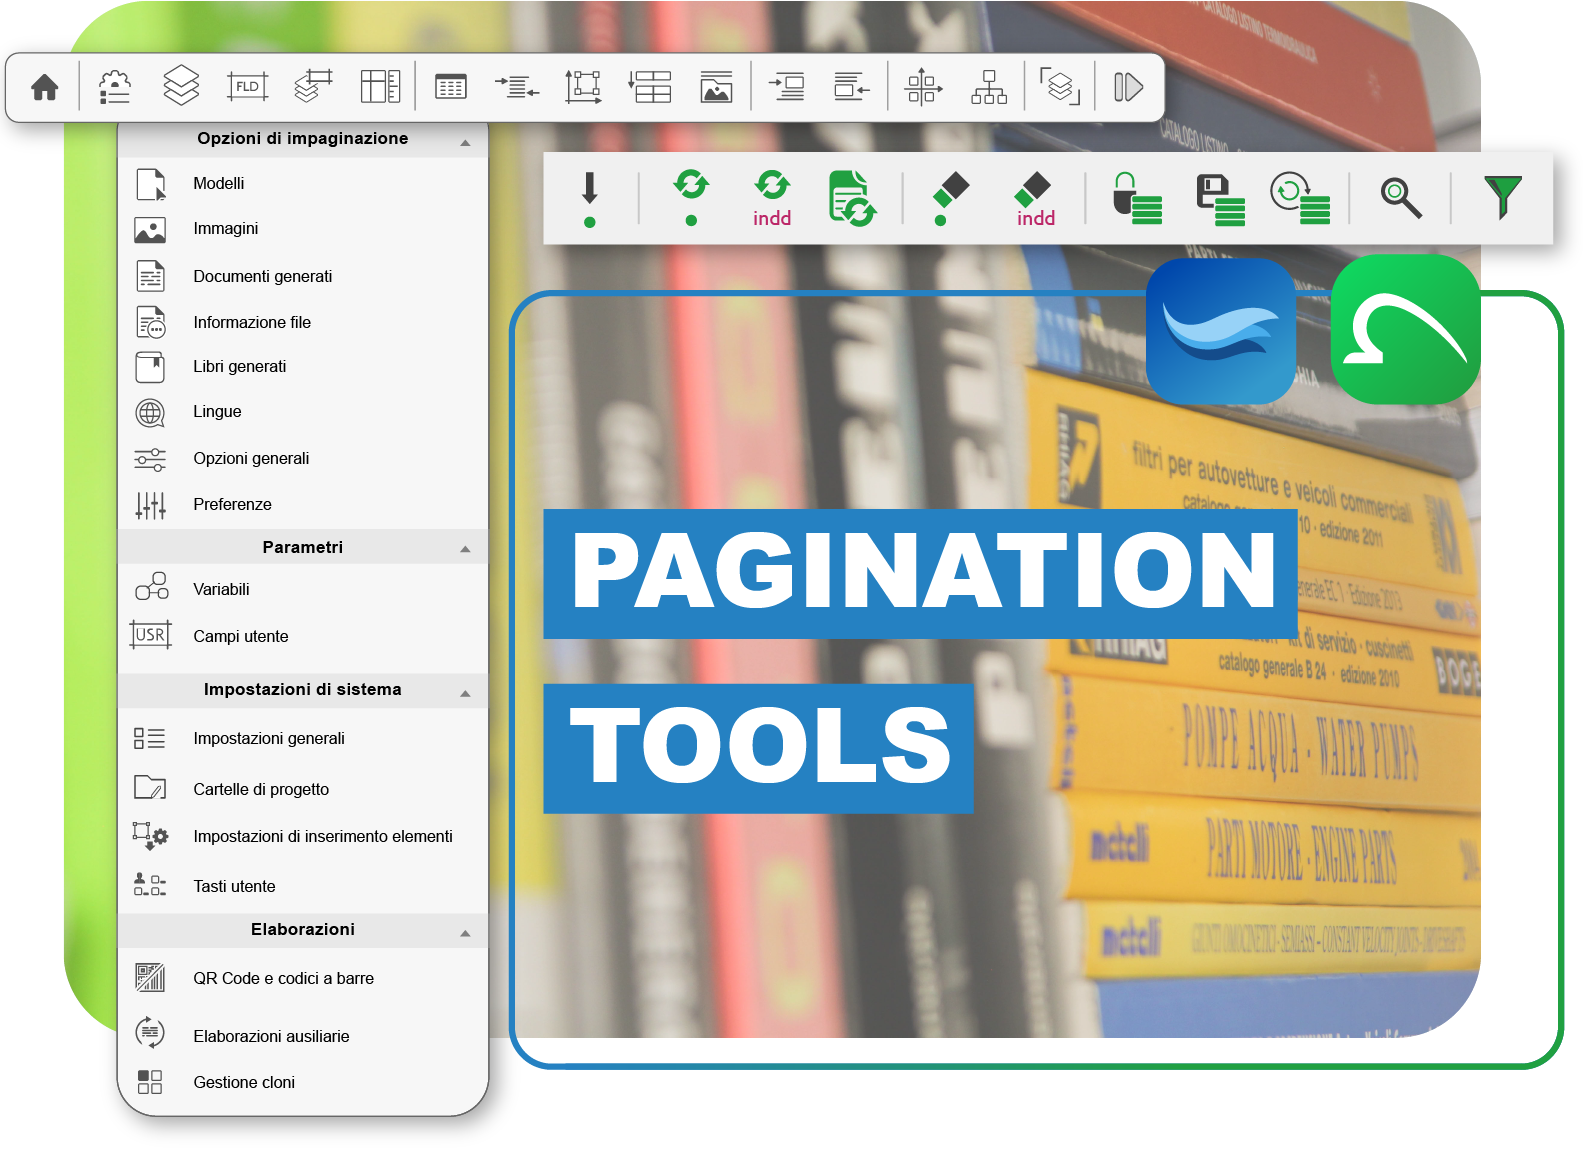Click the play/step forward icon
The width and height of the screenshot is (1583, 1149).
click(x=1128, y=87)
